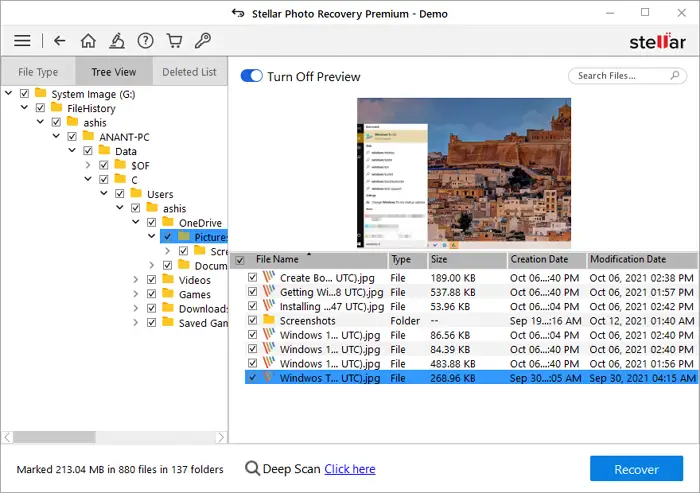Collapse the ANANT-PC tree node
Viewport: 700px width, 493px height.
(56, 136)
